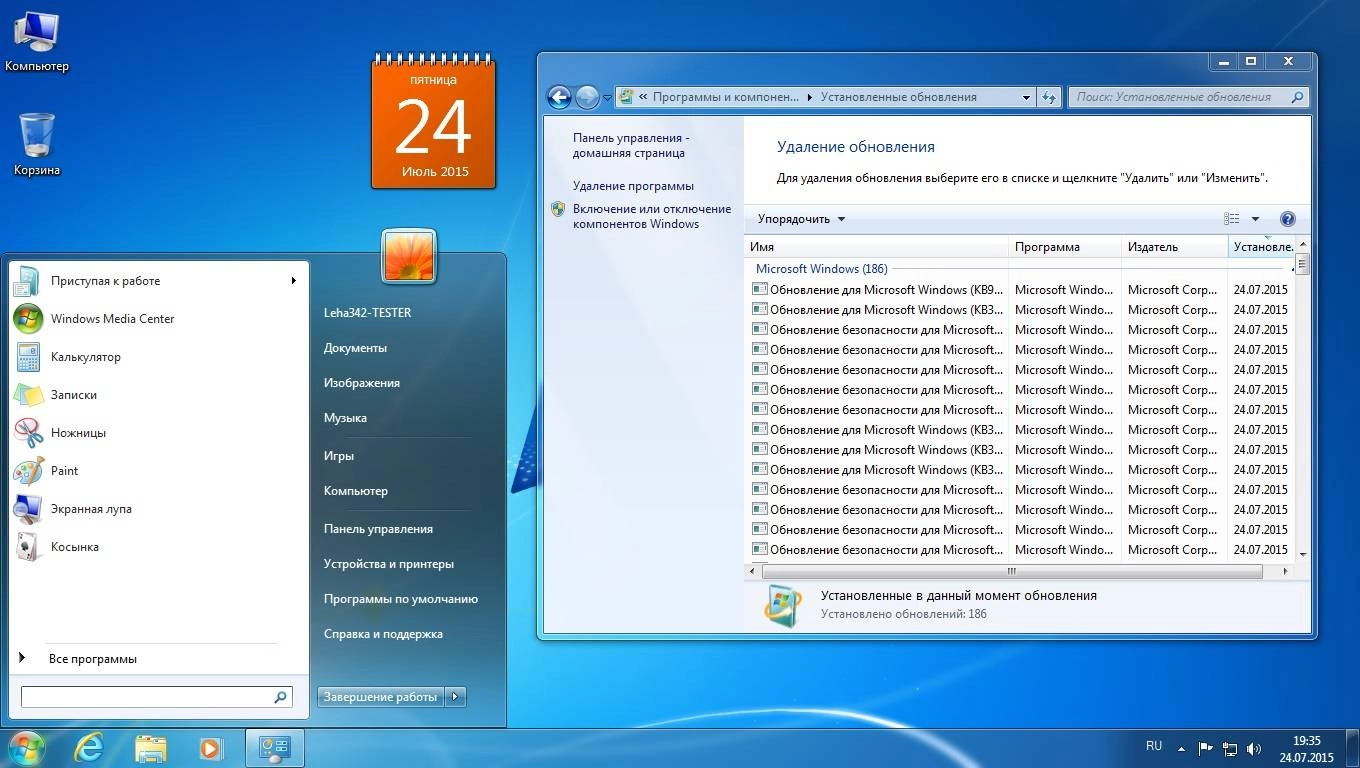Click the vertical scrollbar down arrow
Screen dimensions: 1360x768
coord(1303,554)
